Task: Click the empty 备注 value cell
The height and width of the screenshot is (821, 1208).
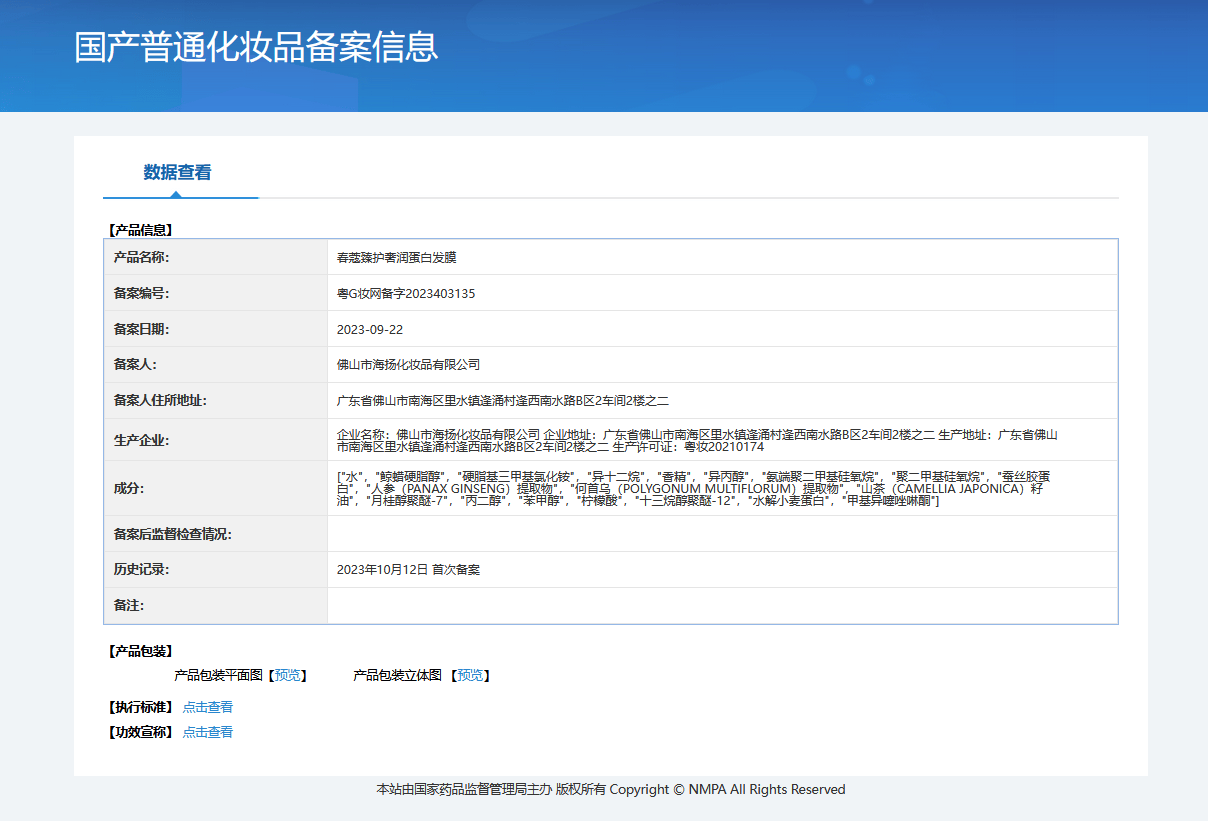Action: click(721, 606)
